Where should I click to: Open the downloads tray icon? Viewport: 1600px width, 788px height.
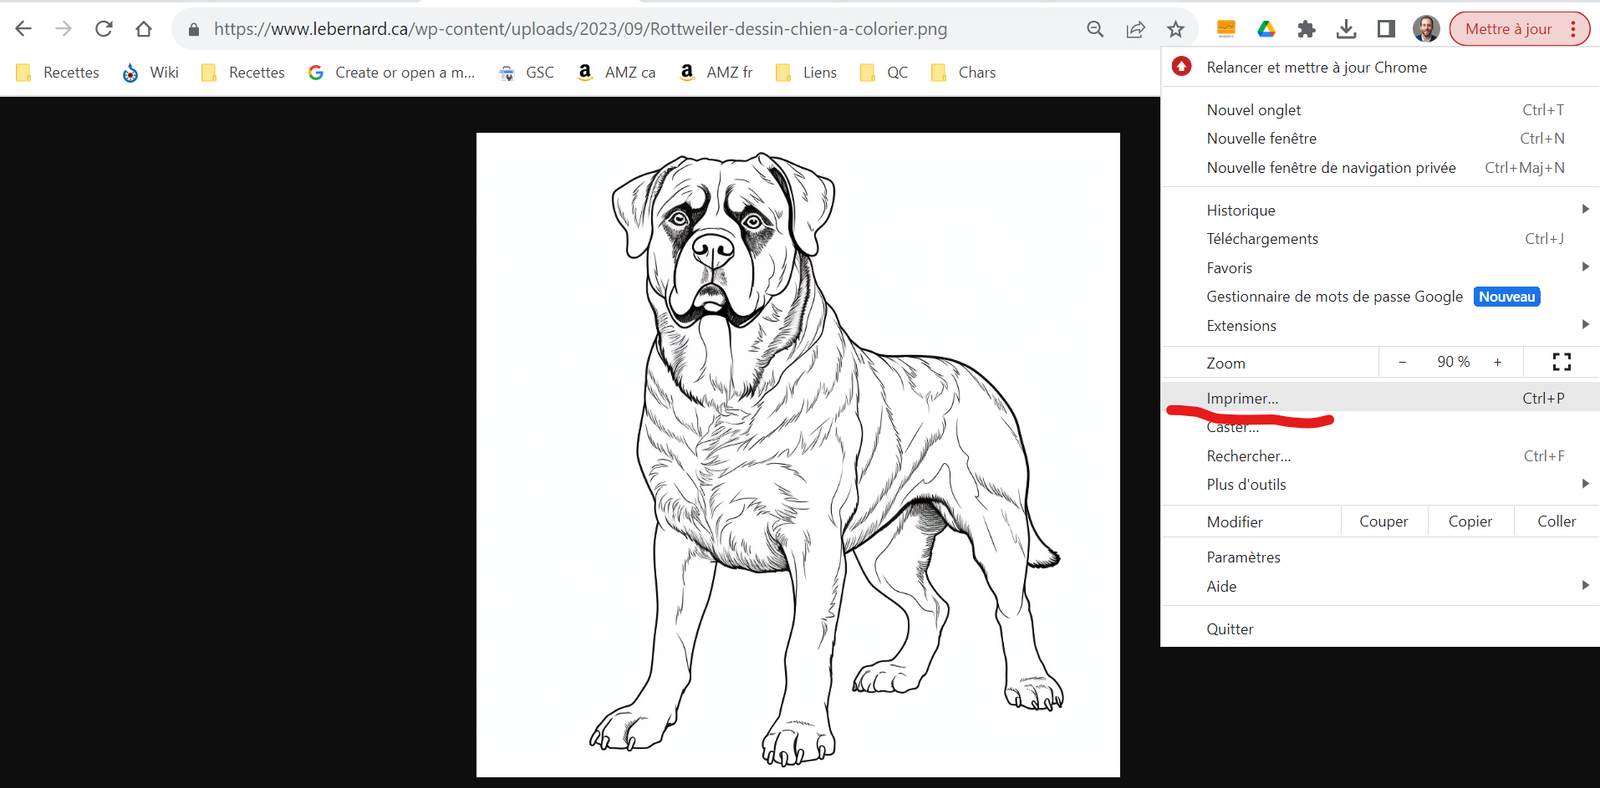(1346, 29)
